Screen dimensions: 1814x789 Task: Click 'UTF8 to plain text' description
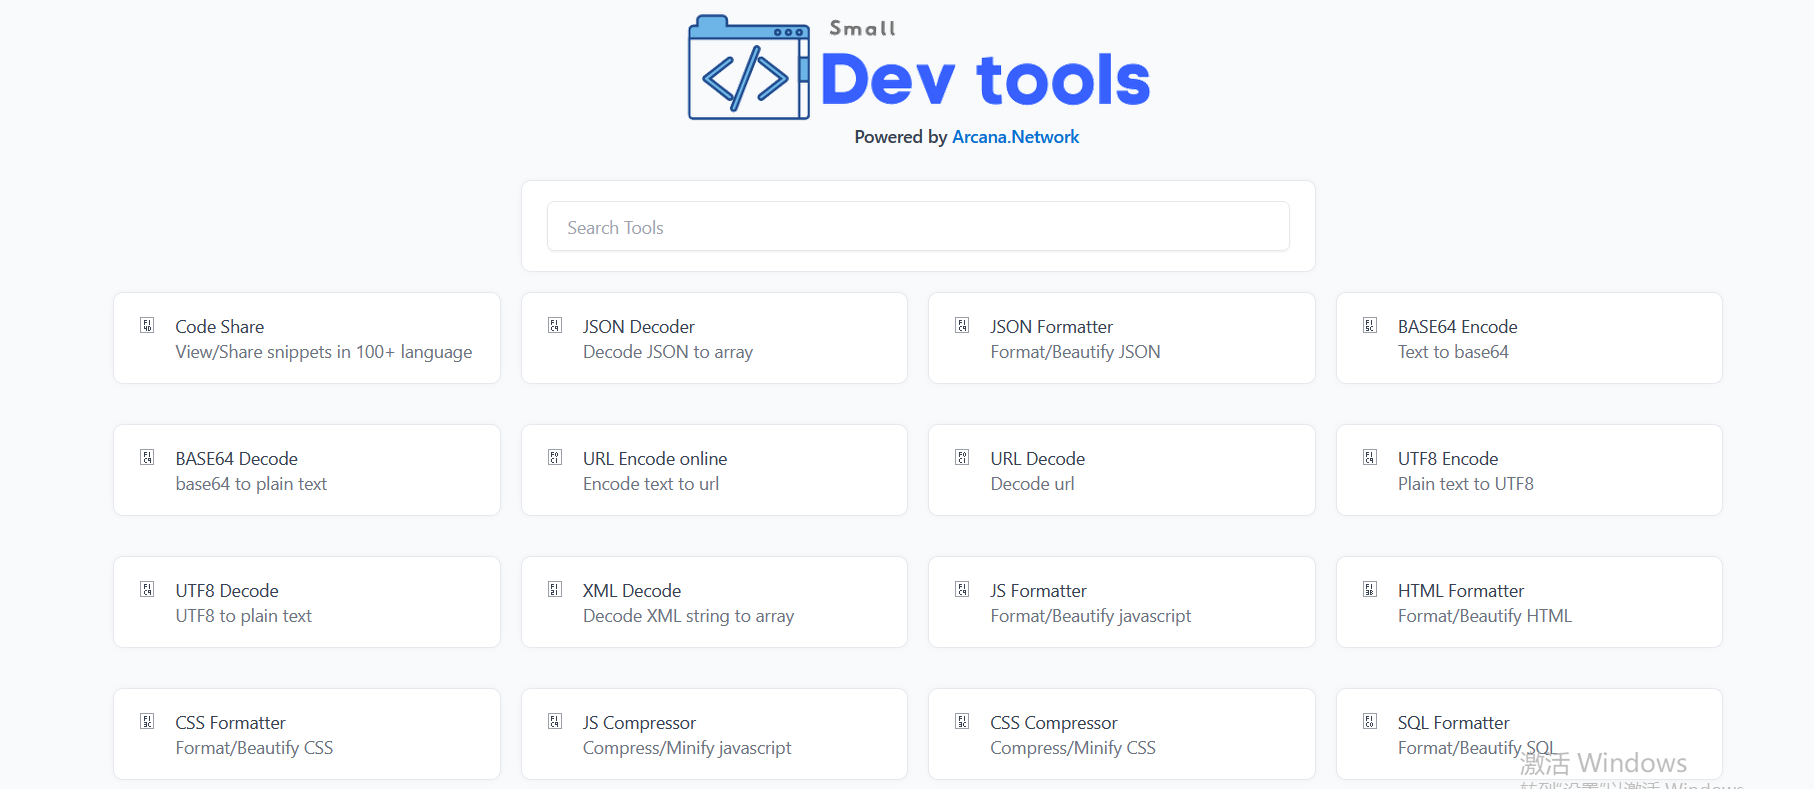pos(243,616)
